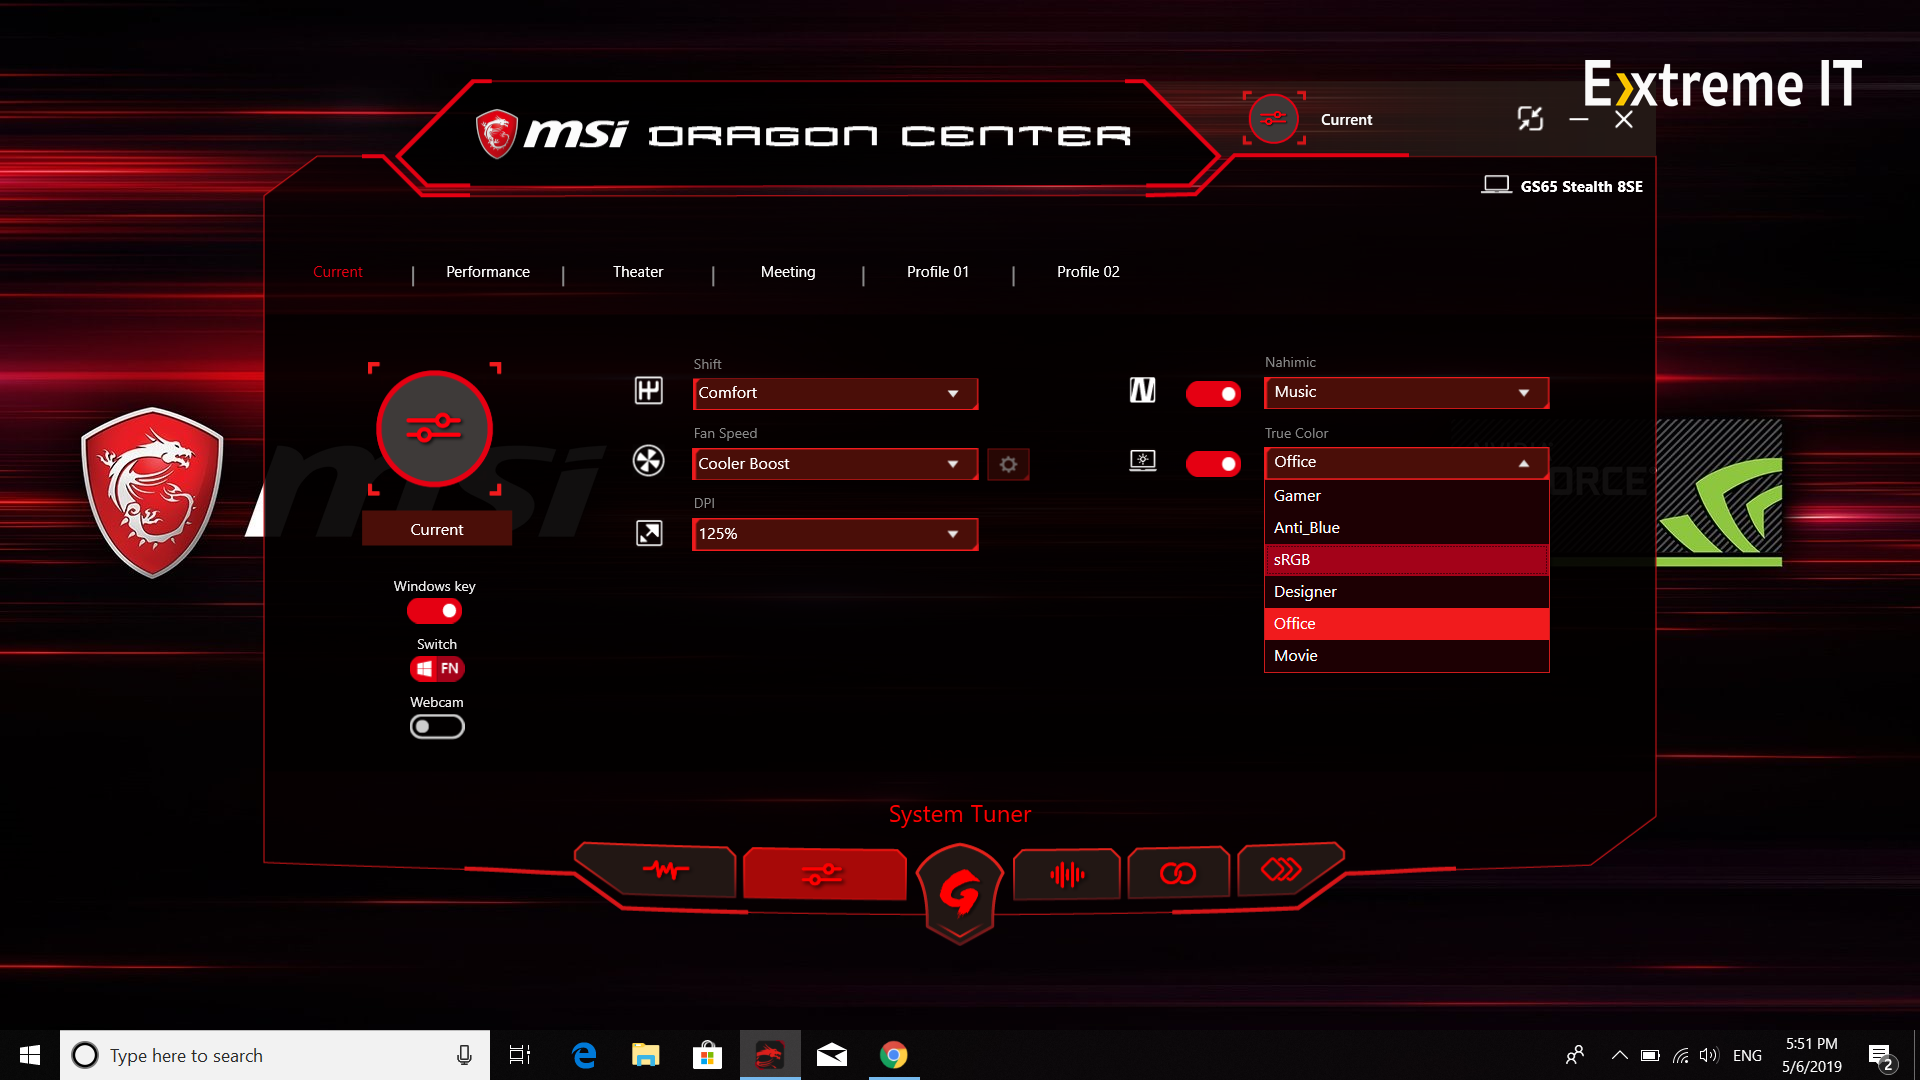1920x1080 pixels.
Task: Choose Anti_Blue in True Color list
Action: 1406,528
